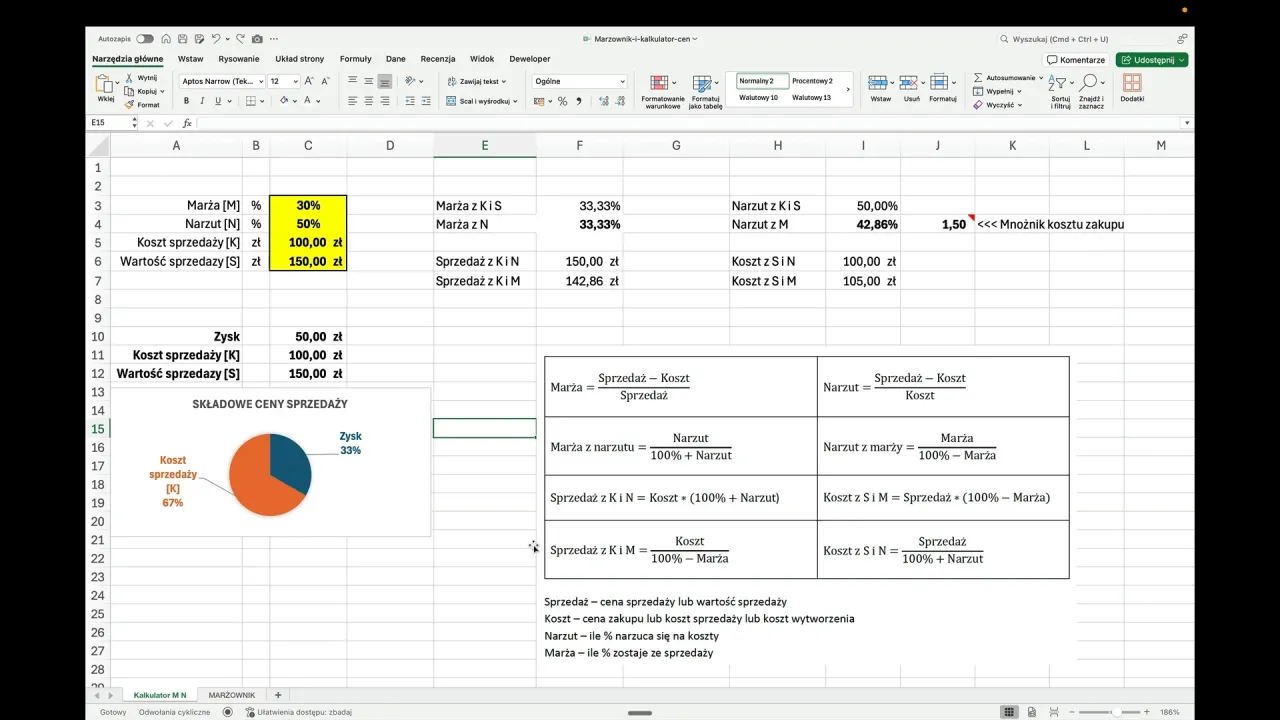Click the Sortuj i filtruj icon
1280x720 pixels.
click(1060, 83)
